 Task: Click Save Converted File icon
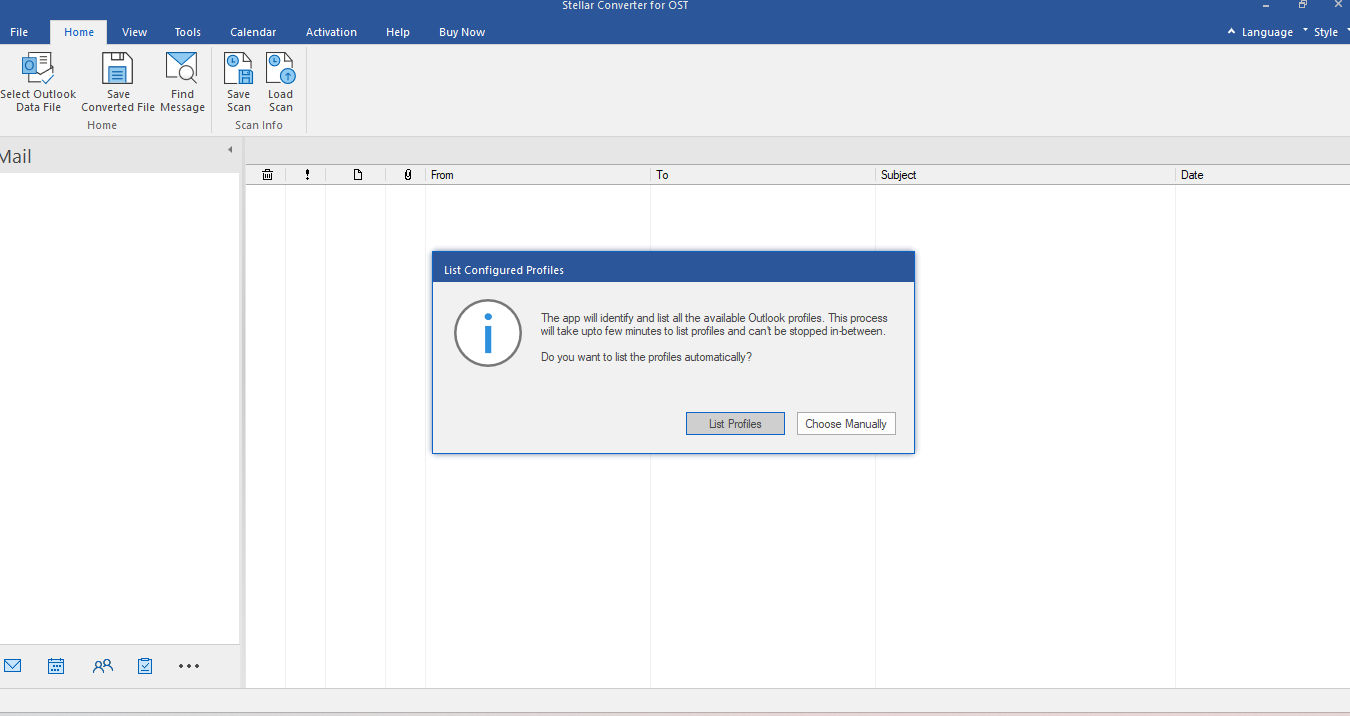pos(118,70)
